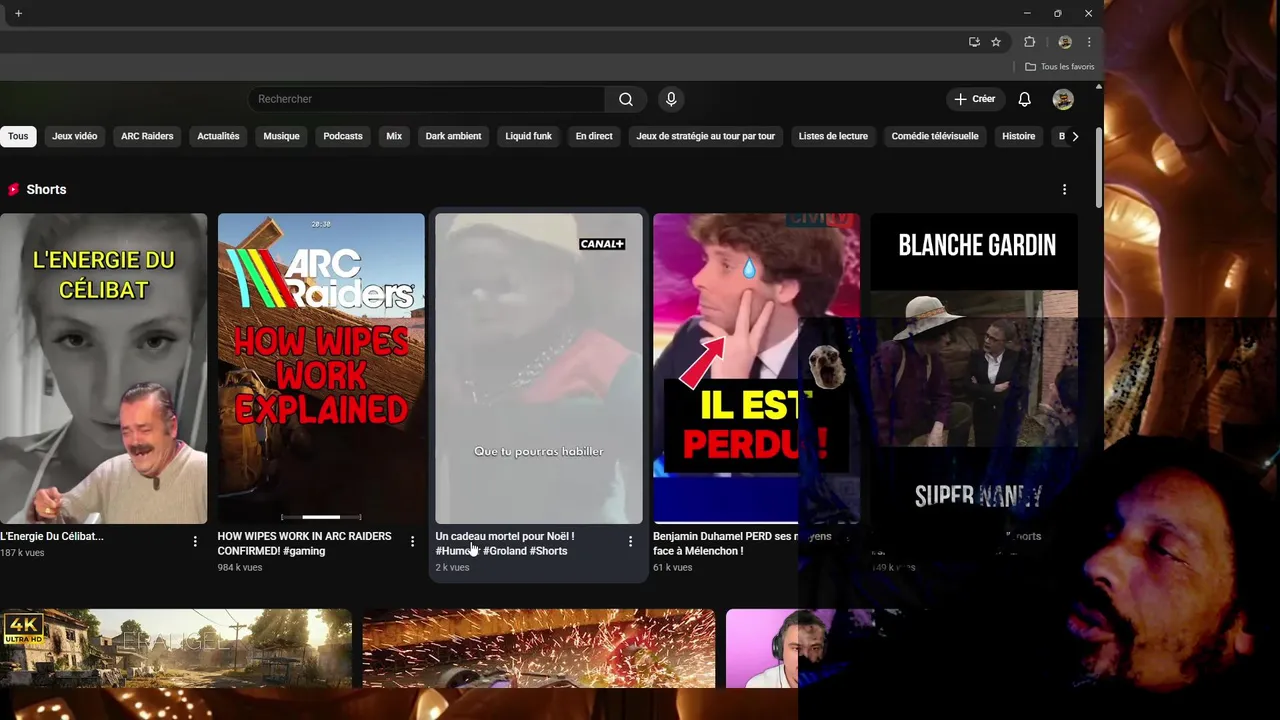Screen dimensions: 1280x720
Task: Open the Blanche Gardin short thumbnail
Action: point(974,368)
